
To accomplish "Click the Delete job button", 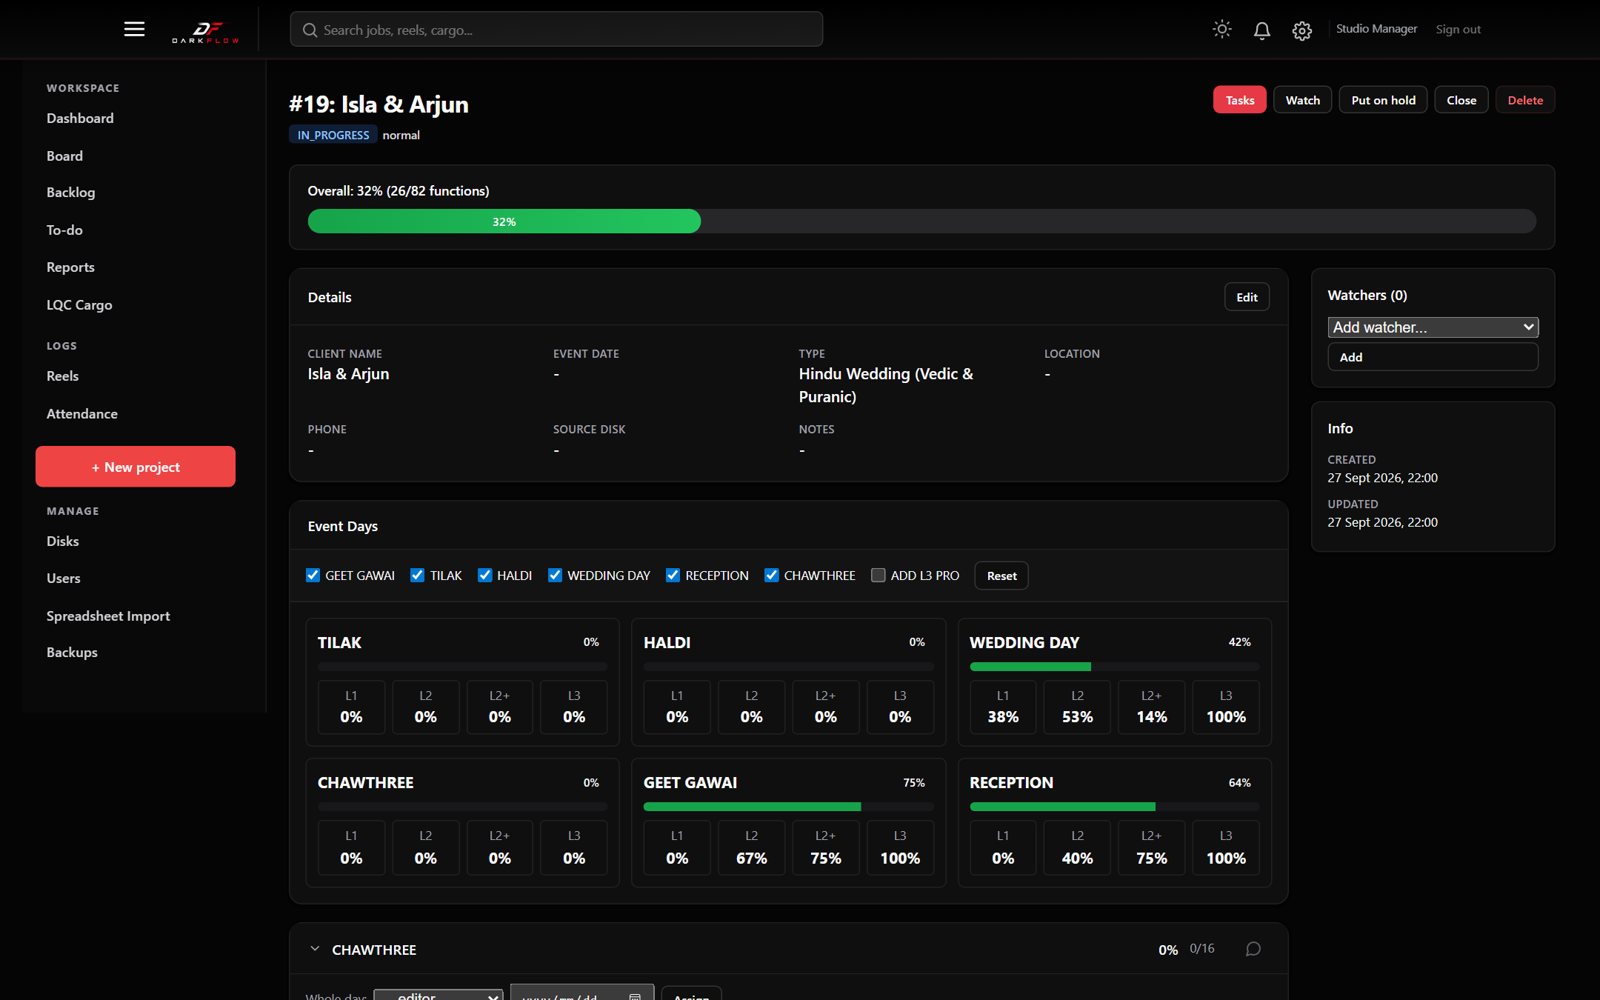I will click(1525, 100).
